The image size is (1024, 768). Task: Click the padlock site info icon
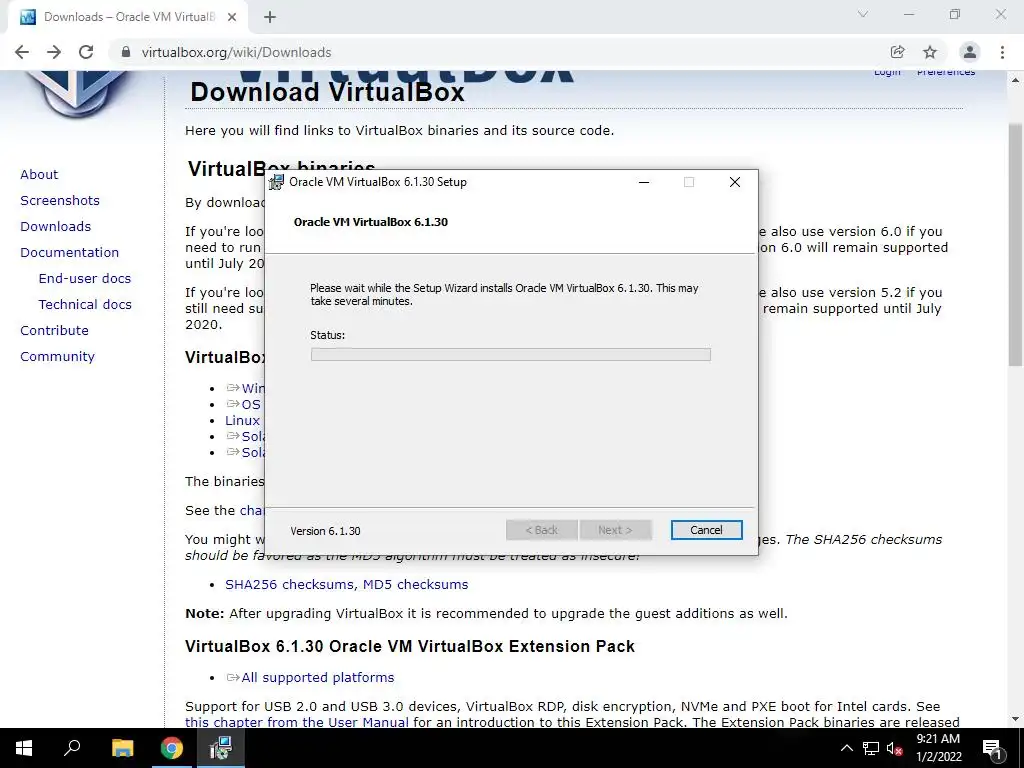click(x=126, y=52)
